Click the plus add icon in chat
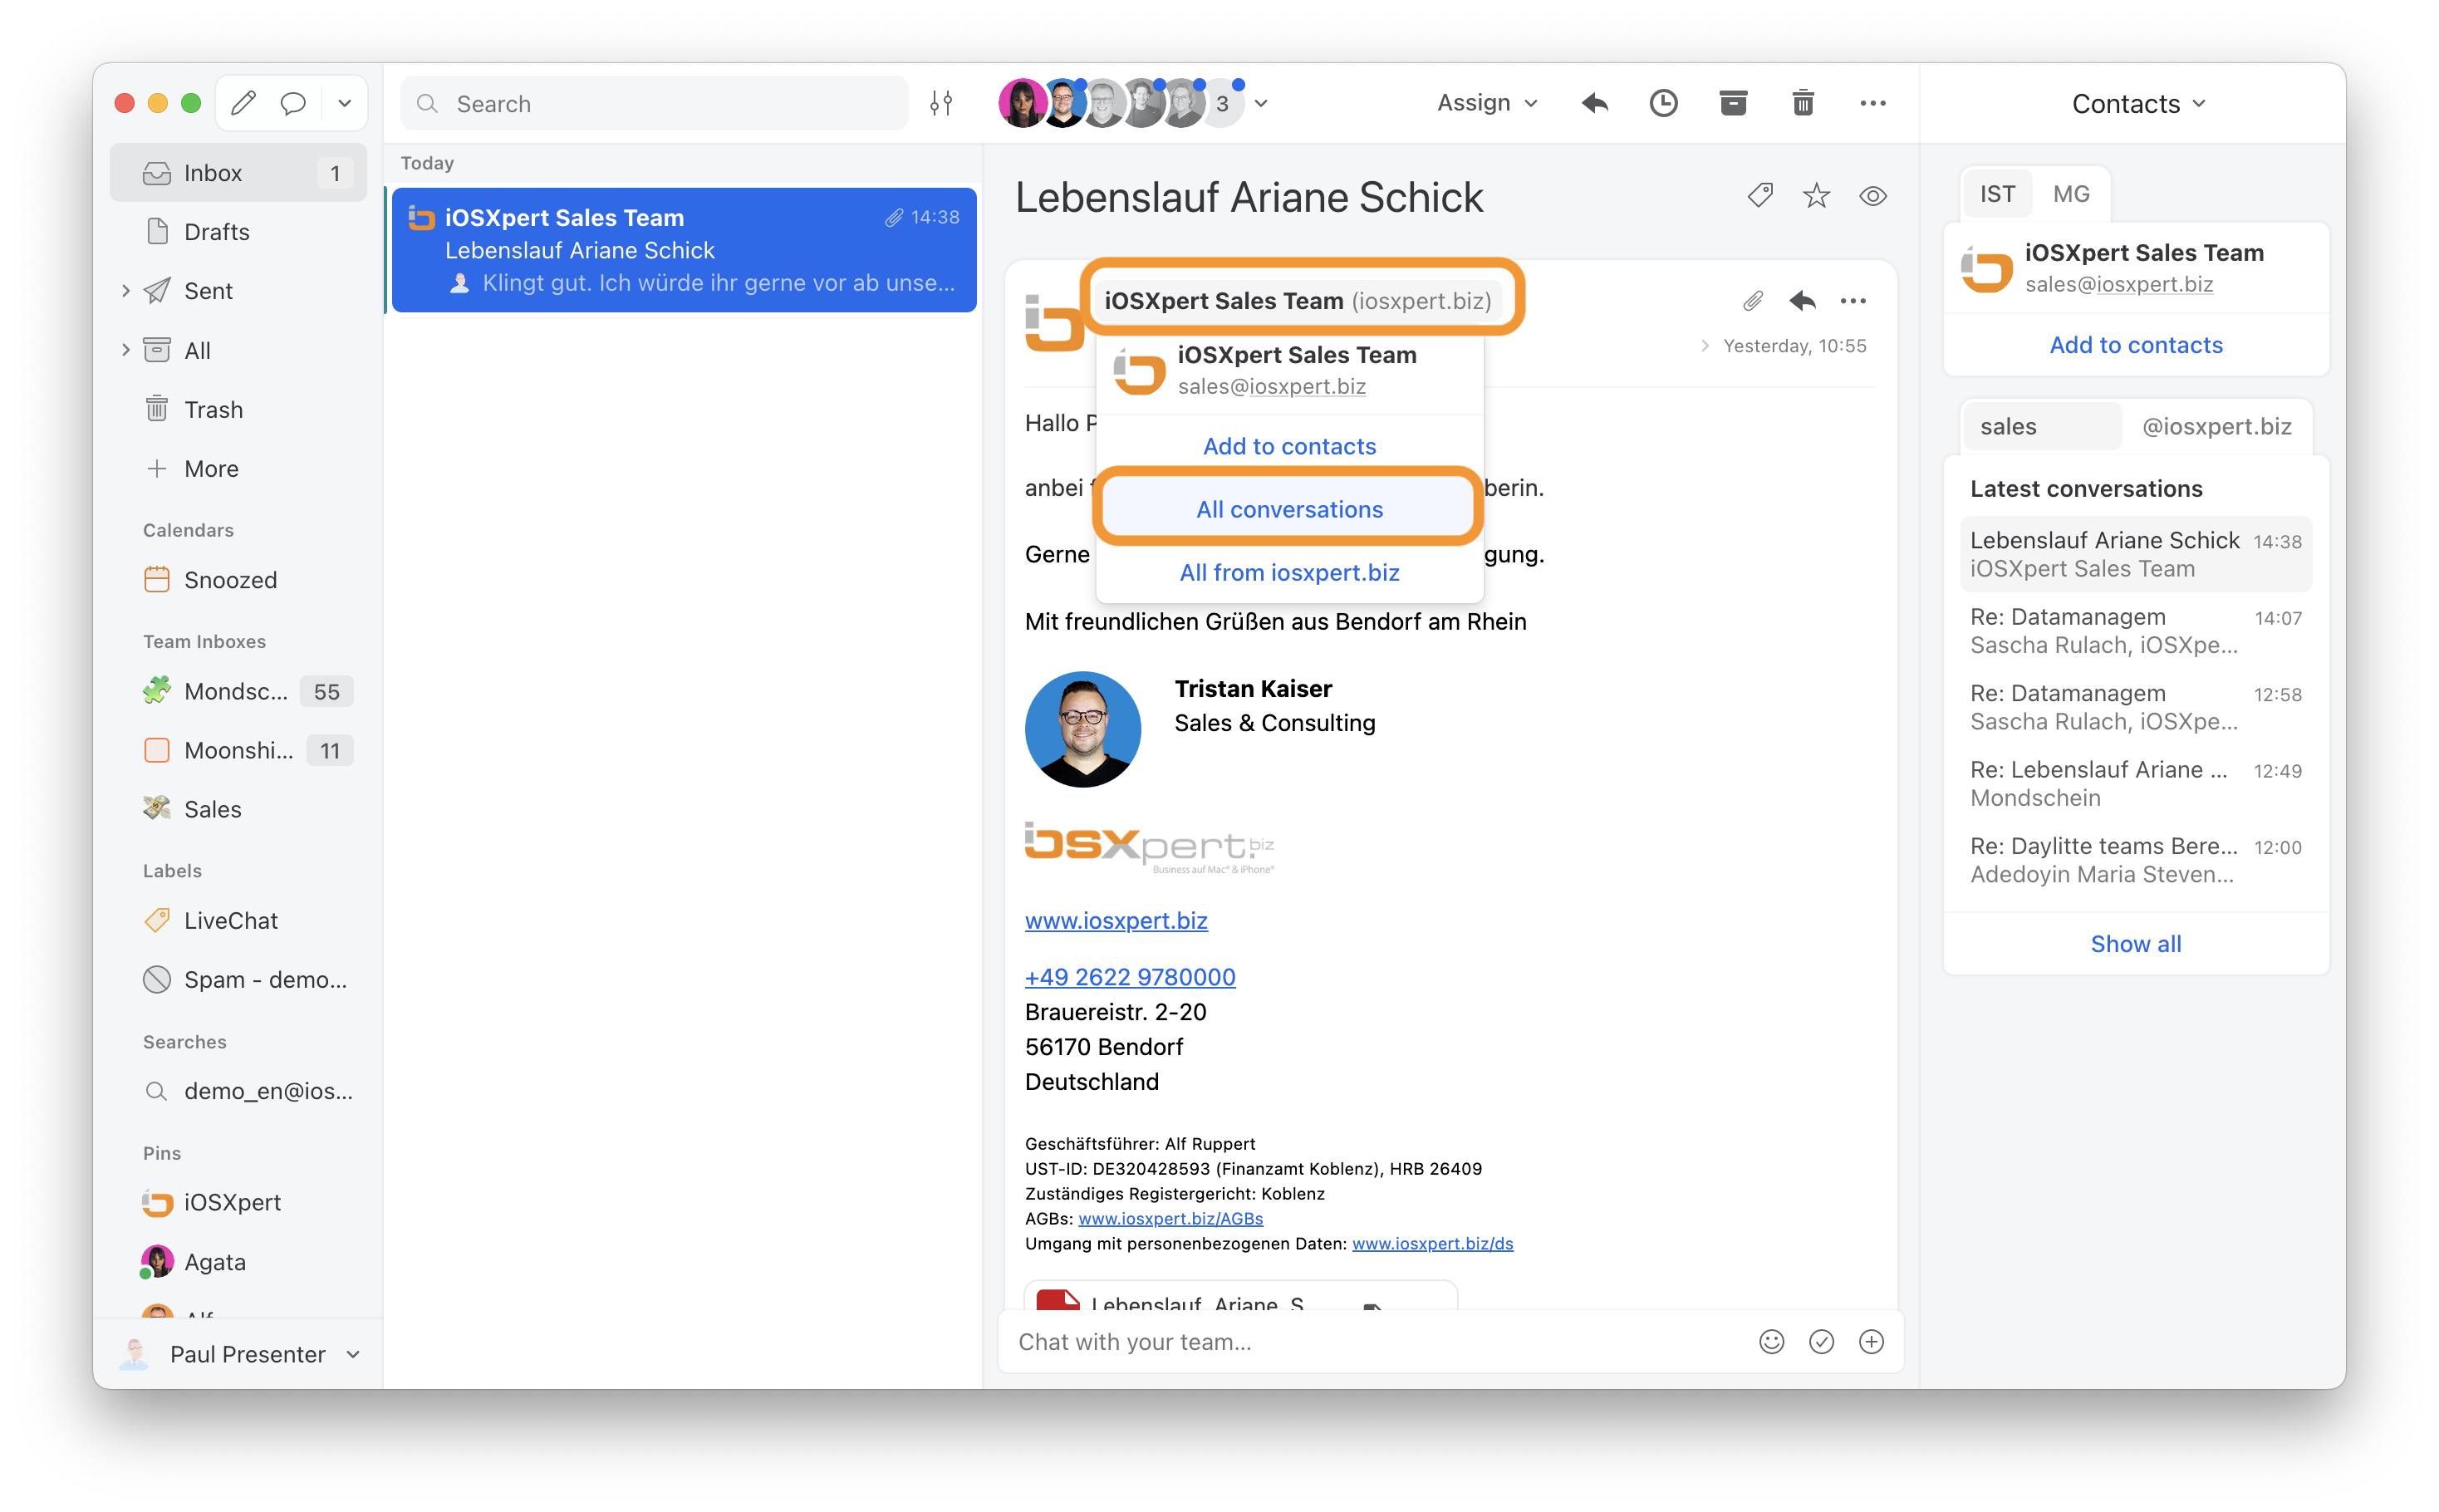The image size is (2439, 1512). point(1871,1342)
